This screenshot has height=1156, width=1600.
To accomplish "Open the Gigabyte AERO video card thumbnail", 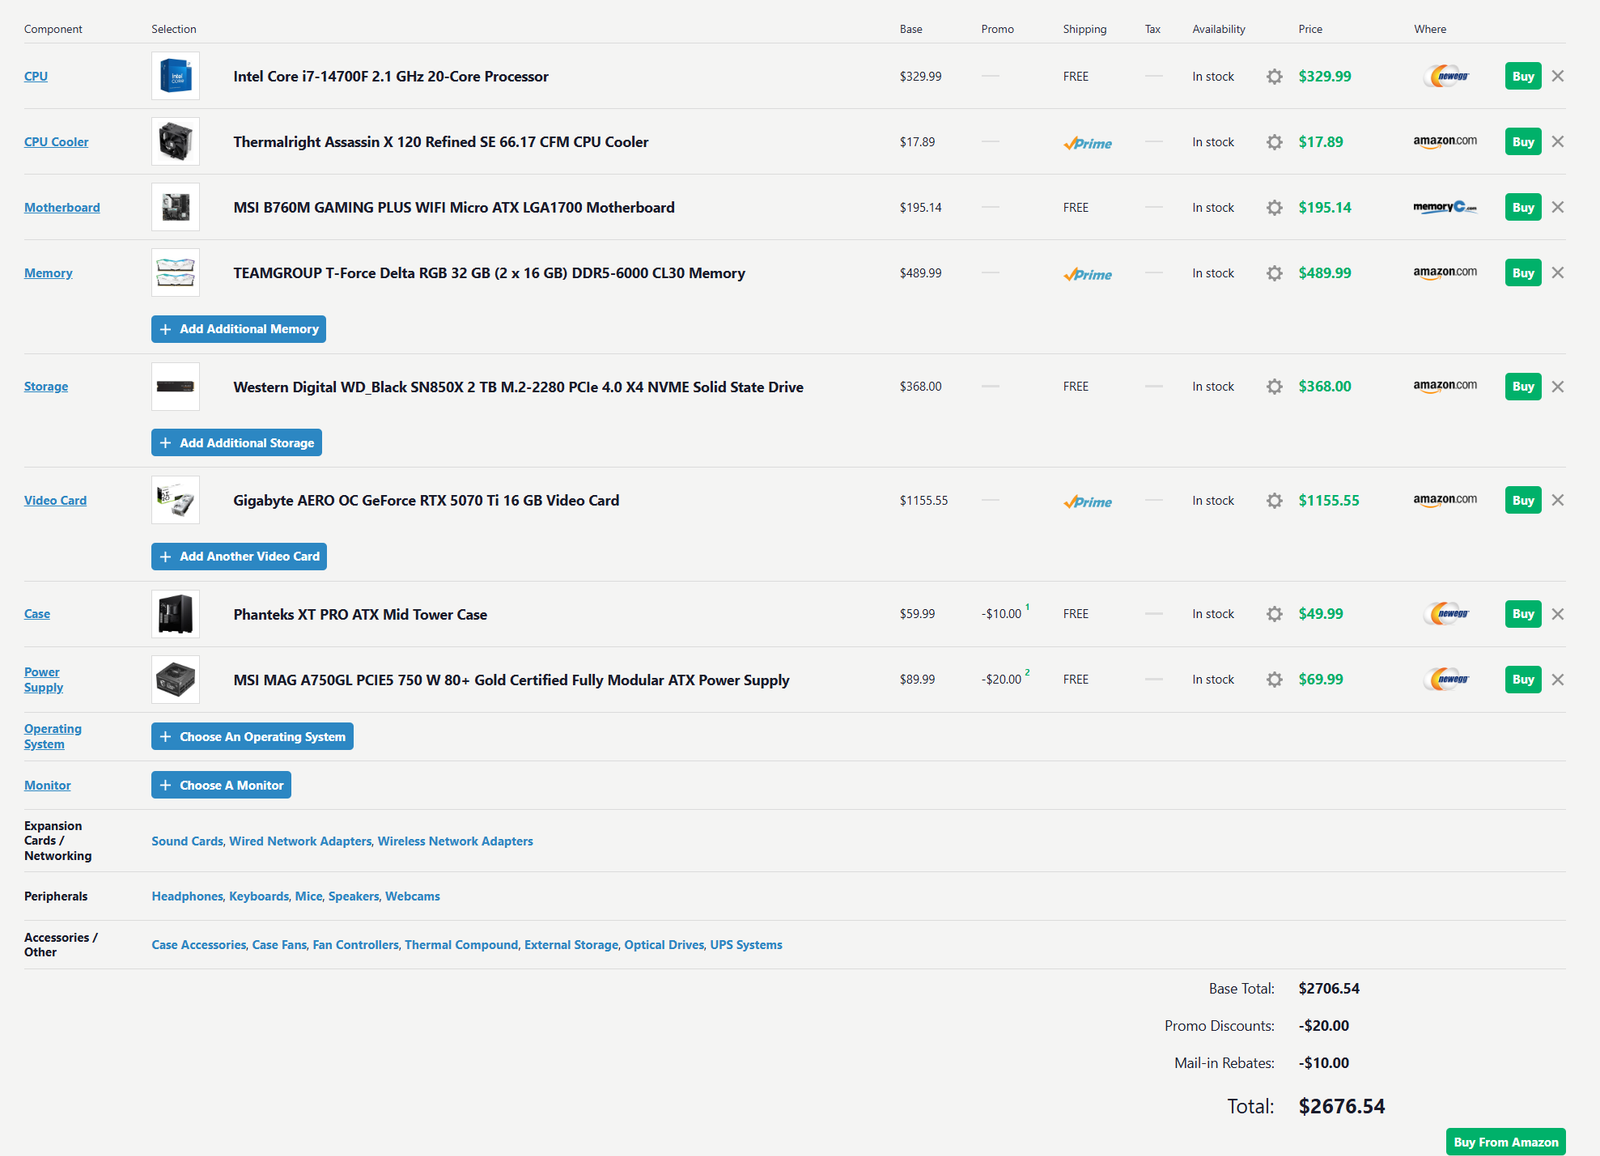I will click(x=176, y=500).
